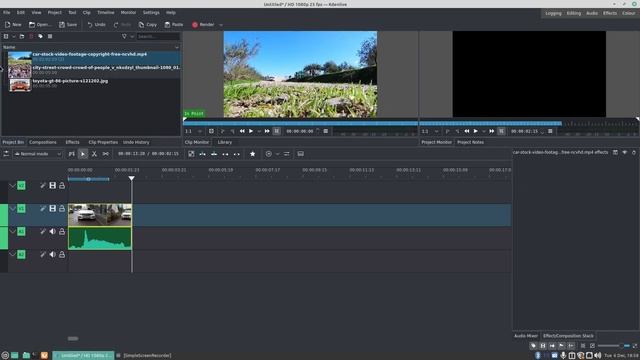
Task: Toggle lock on track V2
Action: (x=62, y=186)
